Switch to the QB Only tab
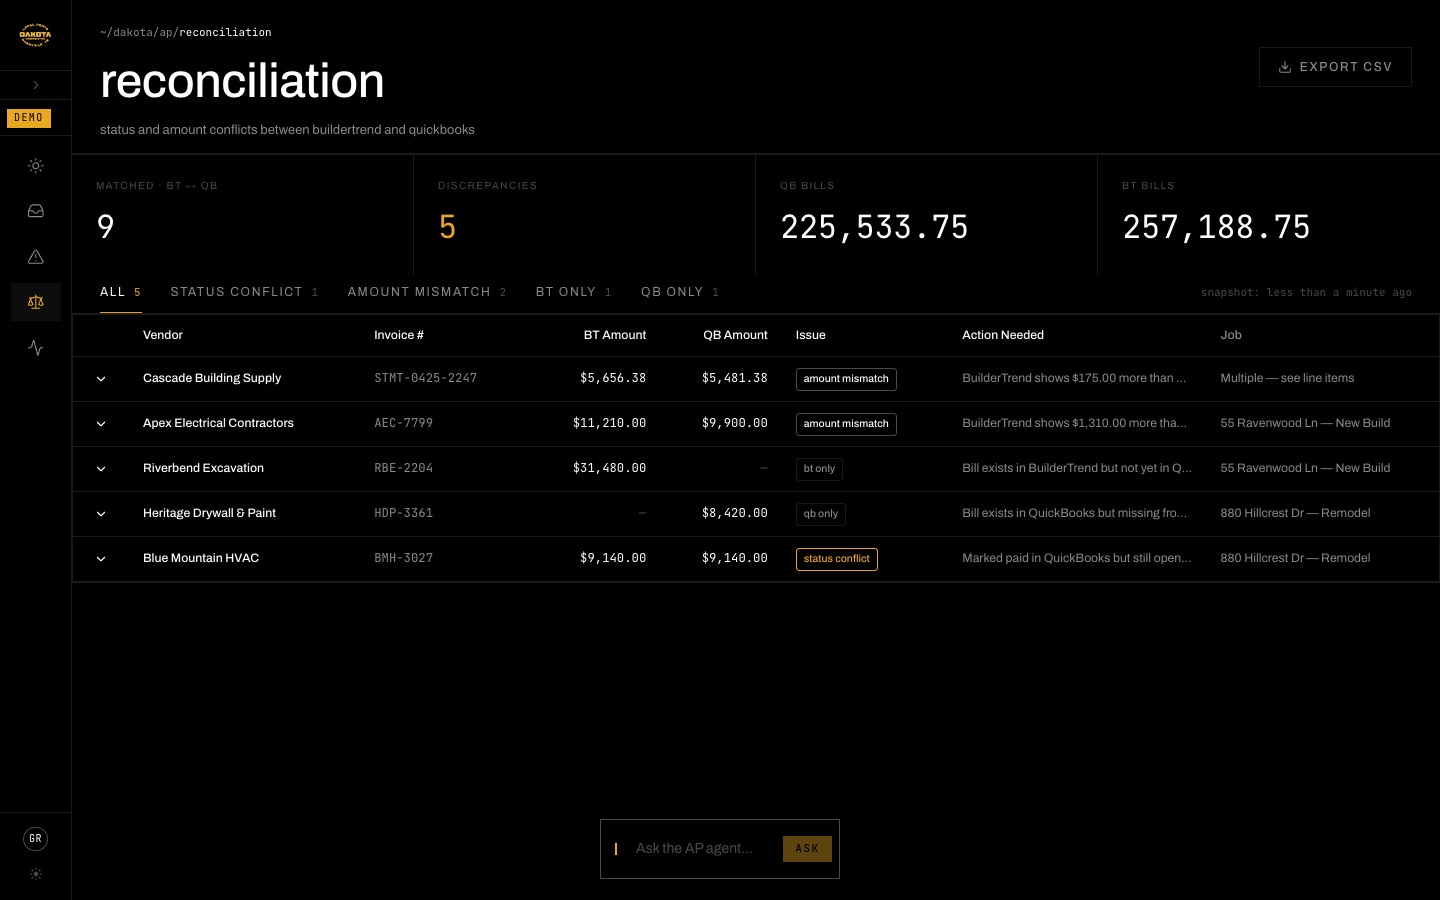The width and height of the screenshot is (1440, 900). pos(680,292)
